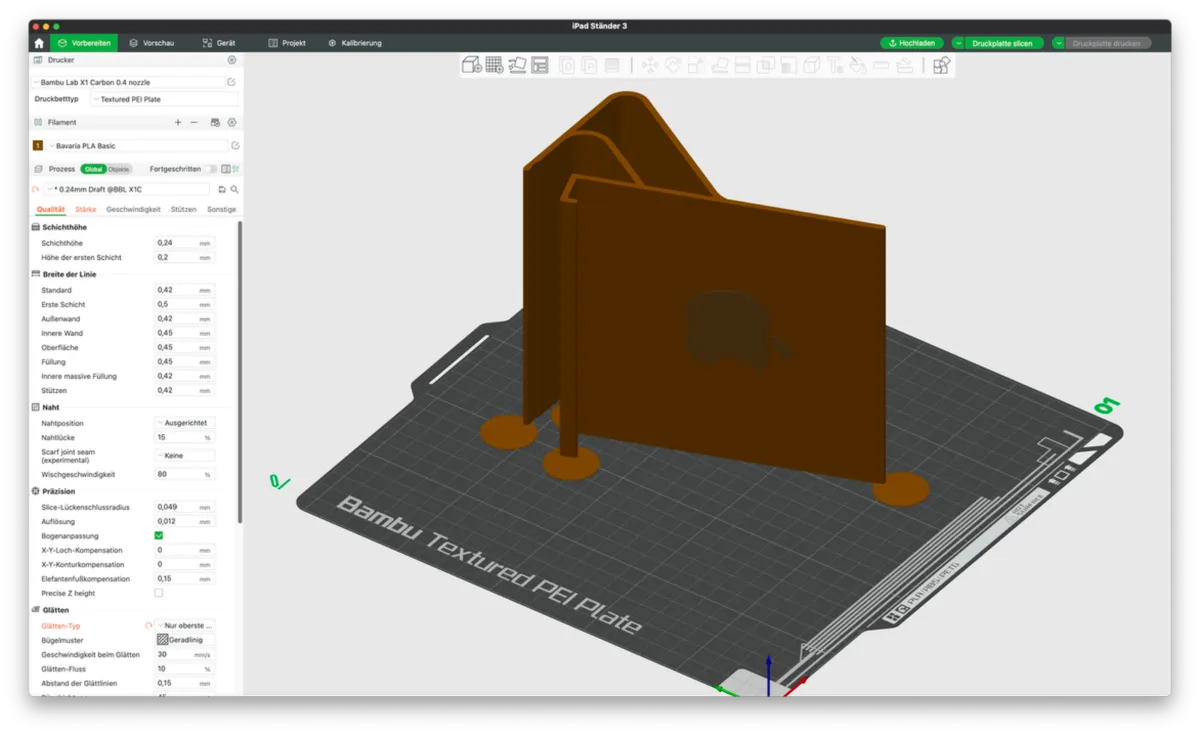Screen dimensions: 1200x734
Task: Click the Druckplatte slicen button
Action: 997,43
